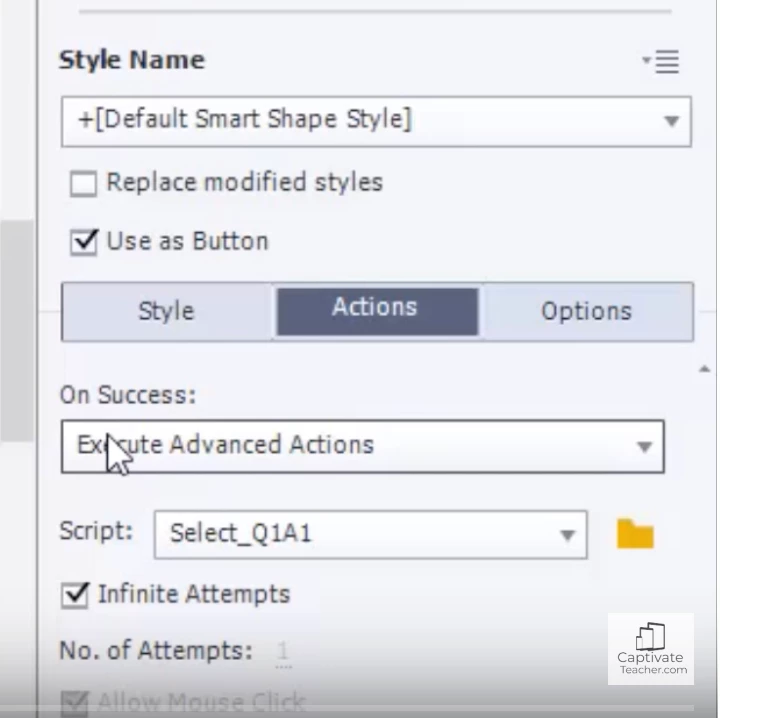Collapse the Actions section using the arrow

point(704,369)
